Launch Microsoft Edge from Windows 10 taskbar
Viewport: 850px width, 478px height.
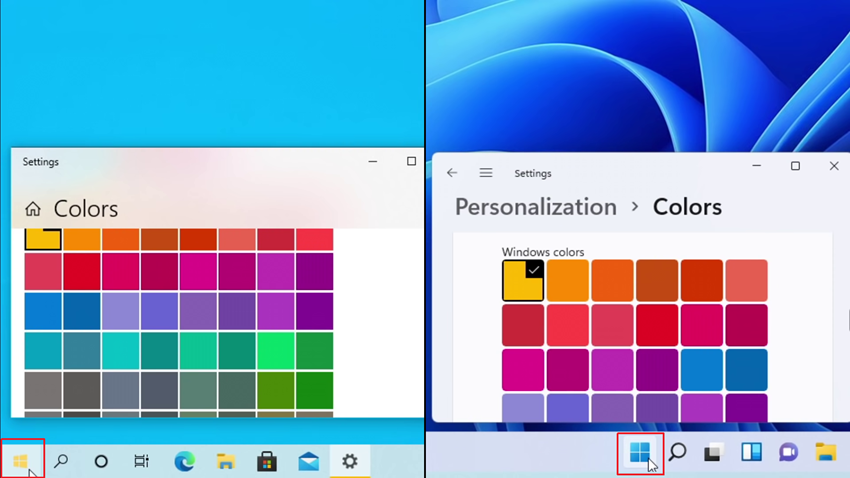point(184,461)
